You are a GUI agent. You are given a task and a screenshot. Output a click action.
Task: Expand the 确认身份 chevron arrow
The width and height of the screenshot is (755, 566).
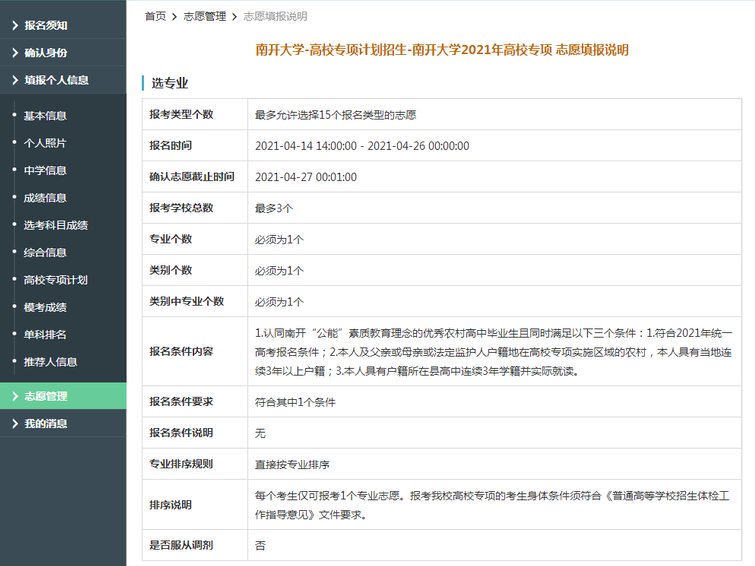tap(15, 53)
